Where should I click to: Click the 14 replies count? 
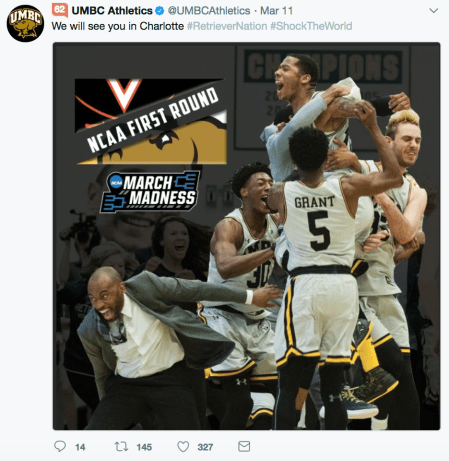80,447
